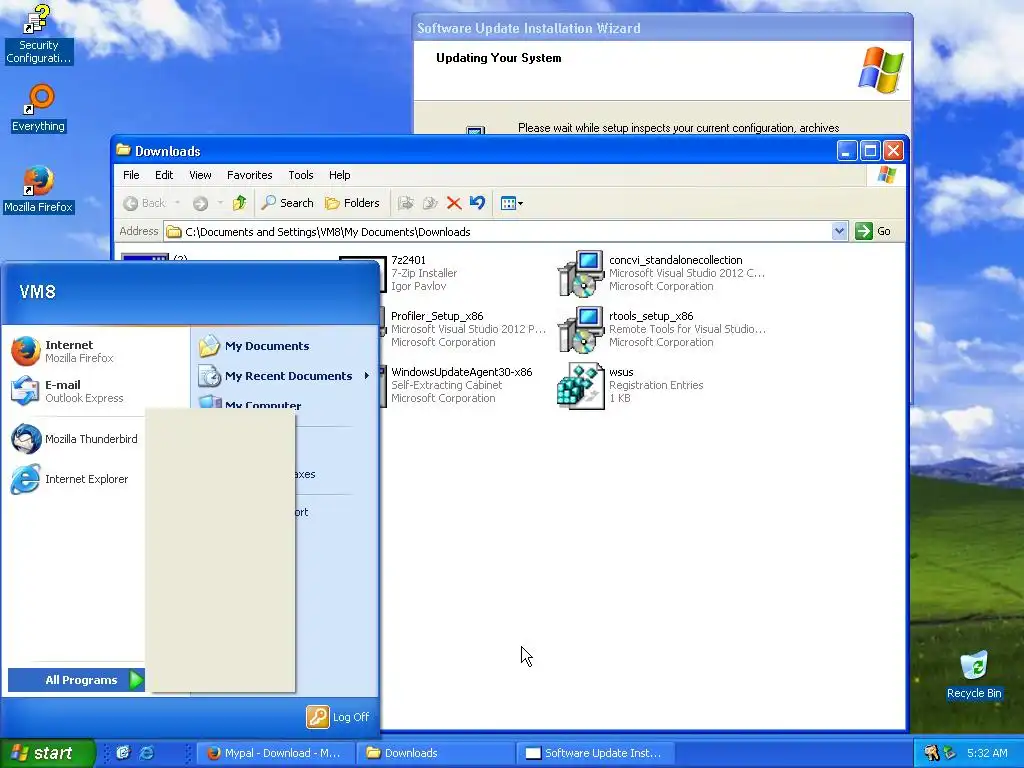The image size is (1024, 768).
Task: Open the View menu
Action: click(x=200, y=175)
